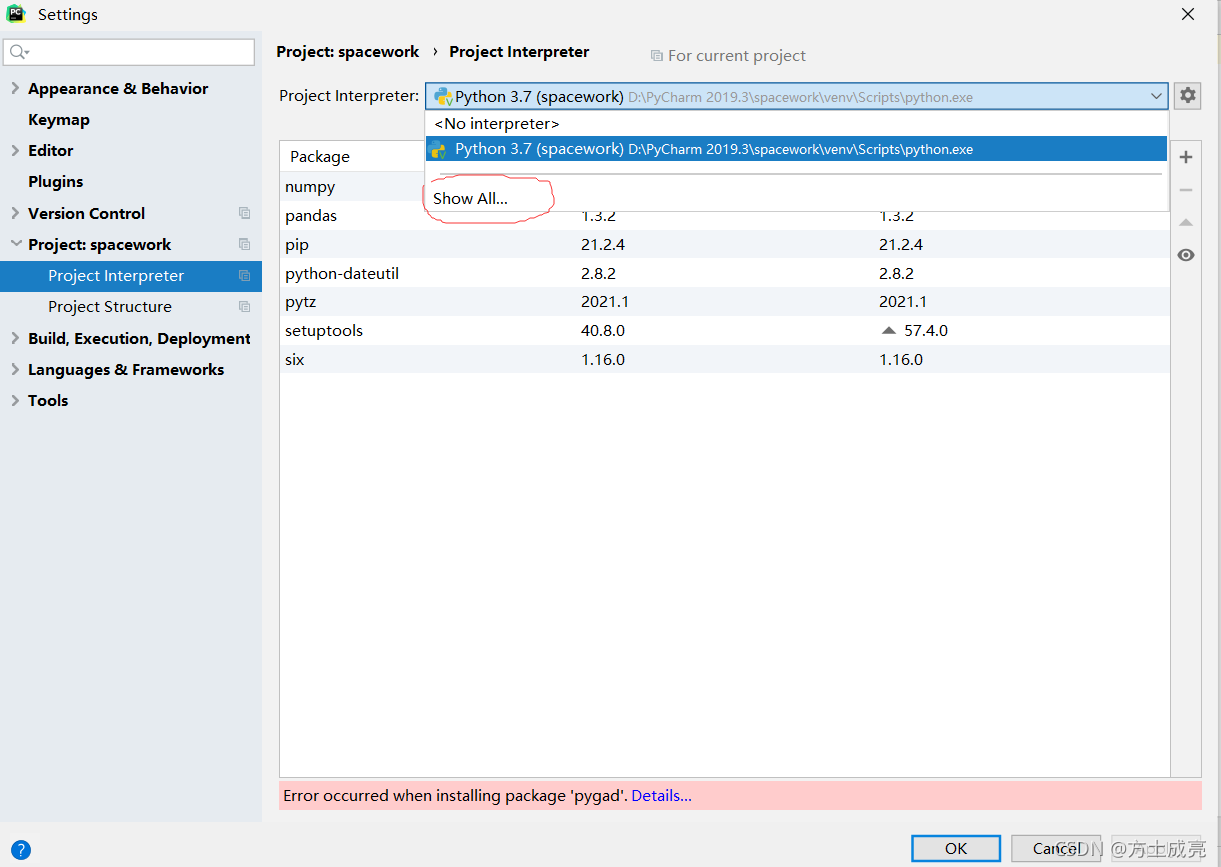Open the Plugins settings page
Viewport: 1221px width, 867px height.
tap(55, 181)
